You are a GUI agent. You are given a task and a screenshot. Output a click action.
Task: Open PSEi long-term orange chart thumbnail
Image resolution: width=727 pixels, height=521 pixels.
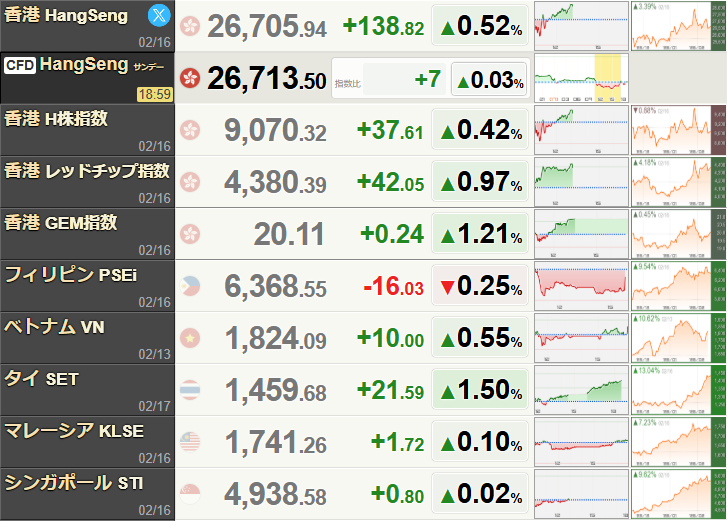678,286
